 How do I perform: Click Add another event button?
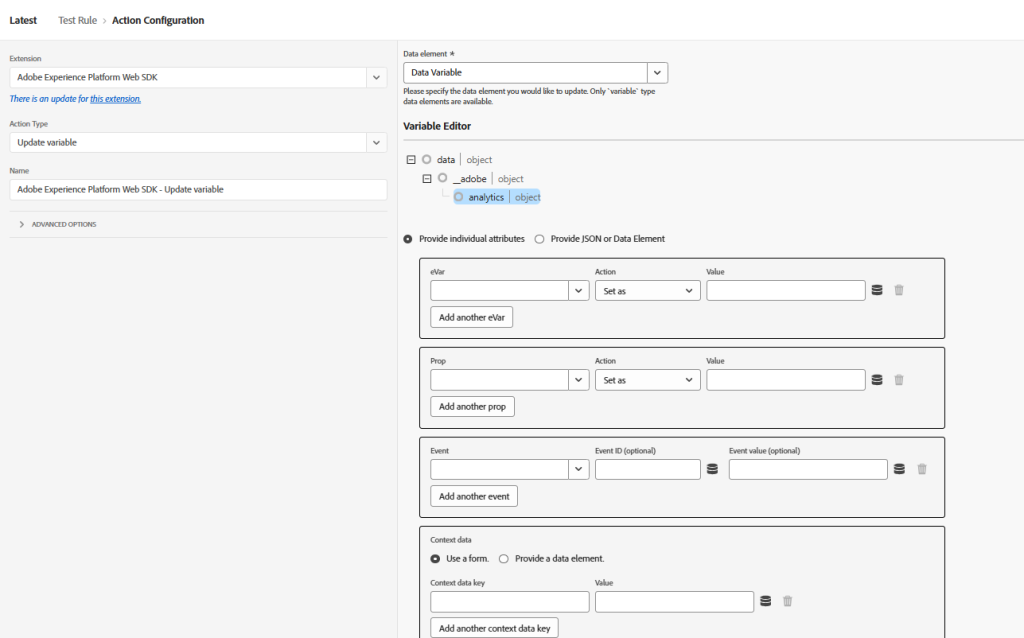coord(474,496)
